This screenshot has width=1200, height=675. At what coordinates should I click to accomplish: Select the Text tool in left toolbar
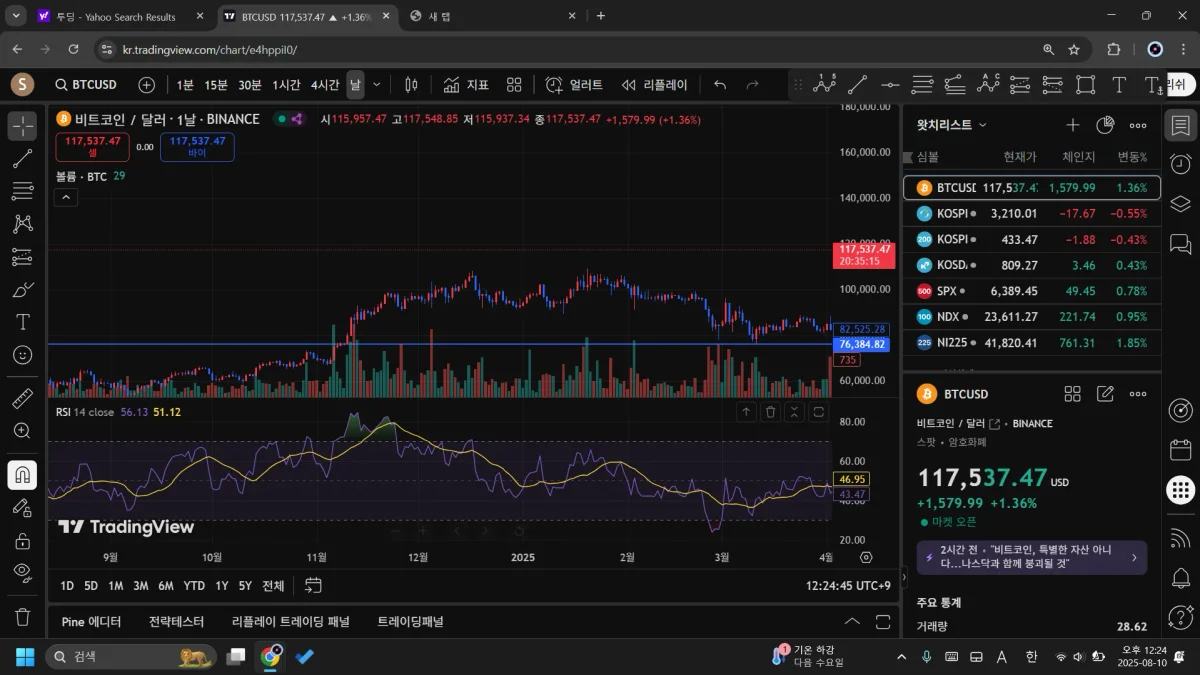(22, 322)
